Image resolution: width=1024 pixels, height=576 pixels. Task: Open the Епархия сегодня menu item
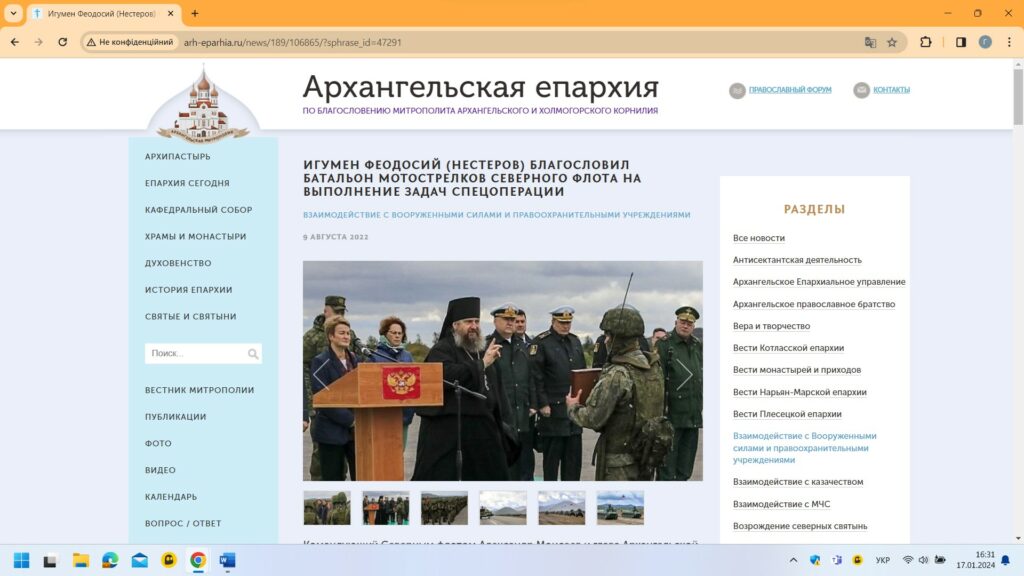tap(187, 184)
